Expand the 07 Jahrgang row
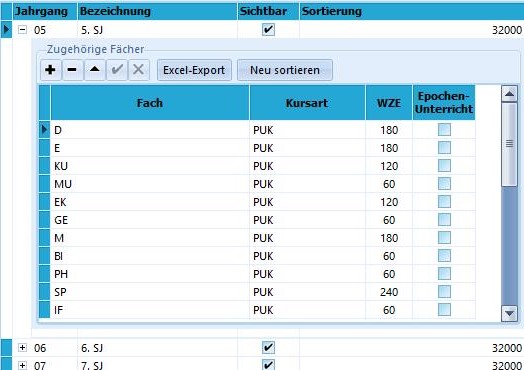Screen dimensions: 524x370 point(22,365)
